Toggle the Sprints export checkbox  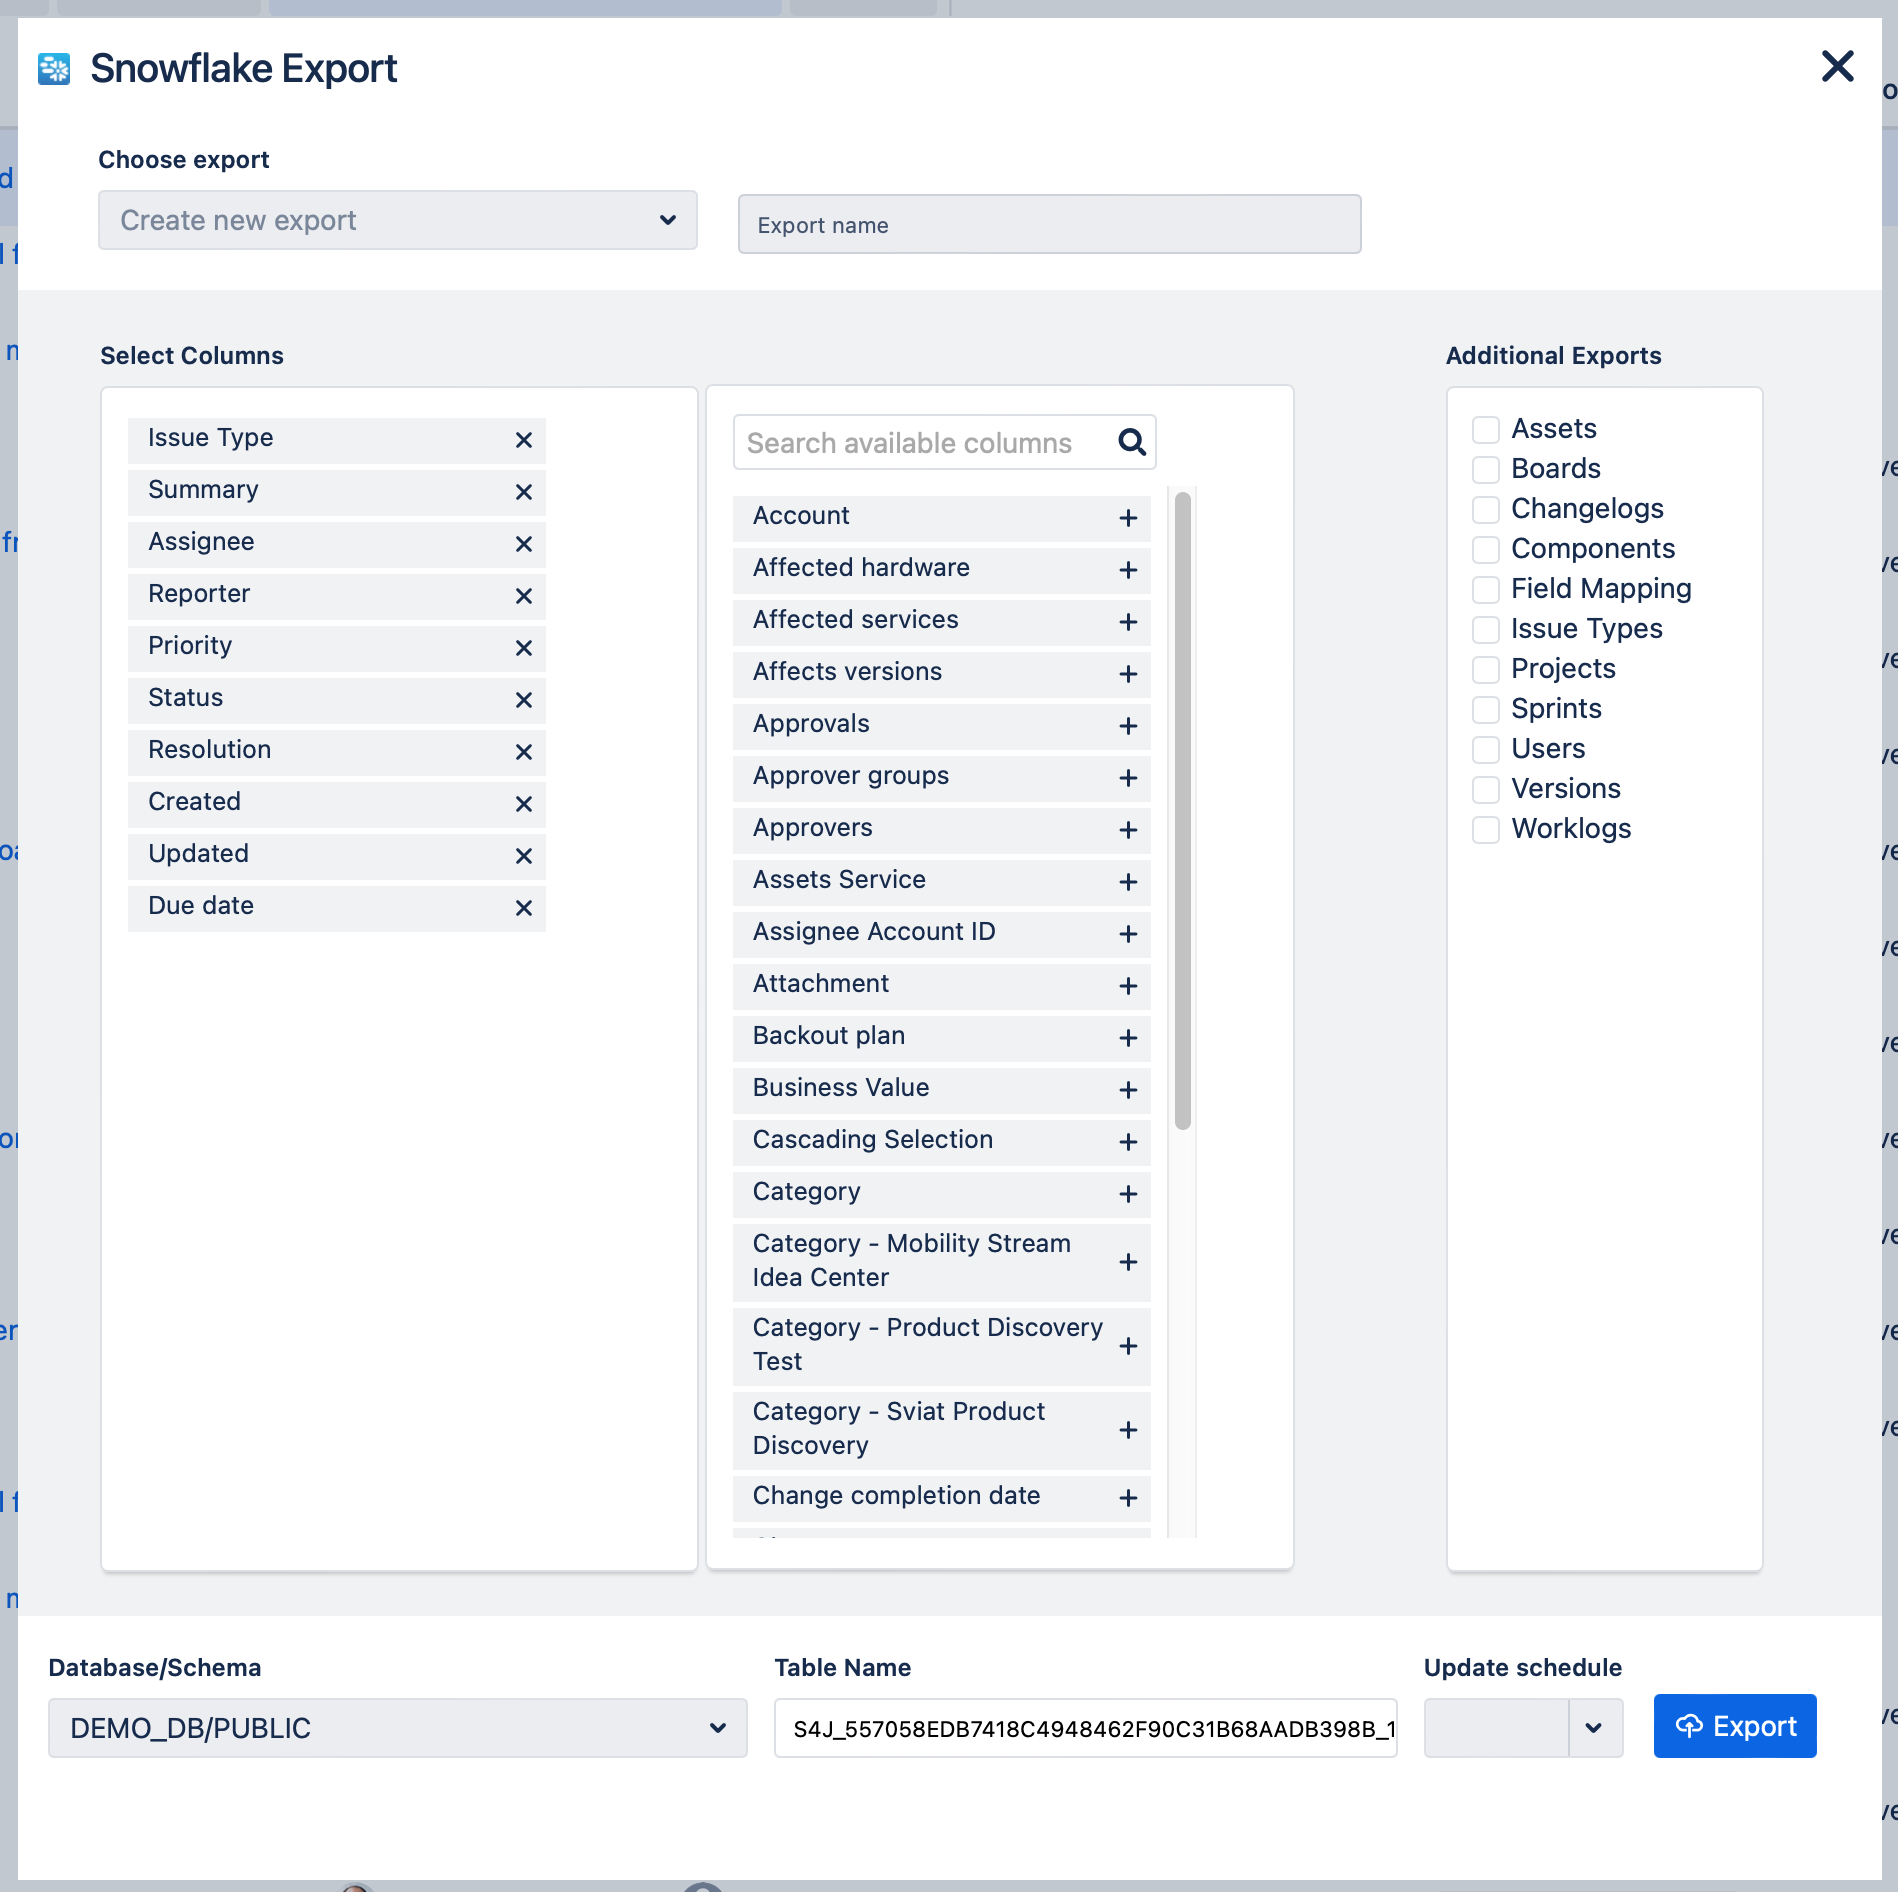coord(1486,710)
